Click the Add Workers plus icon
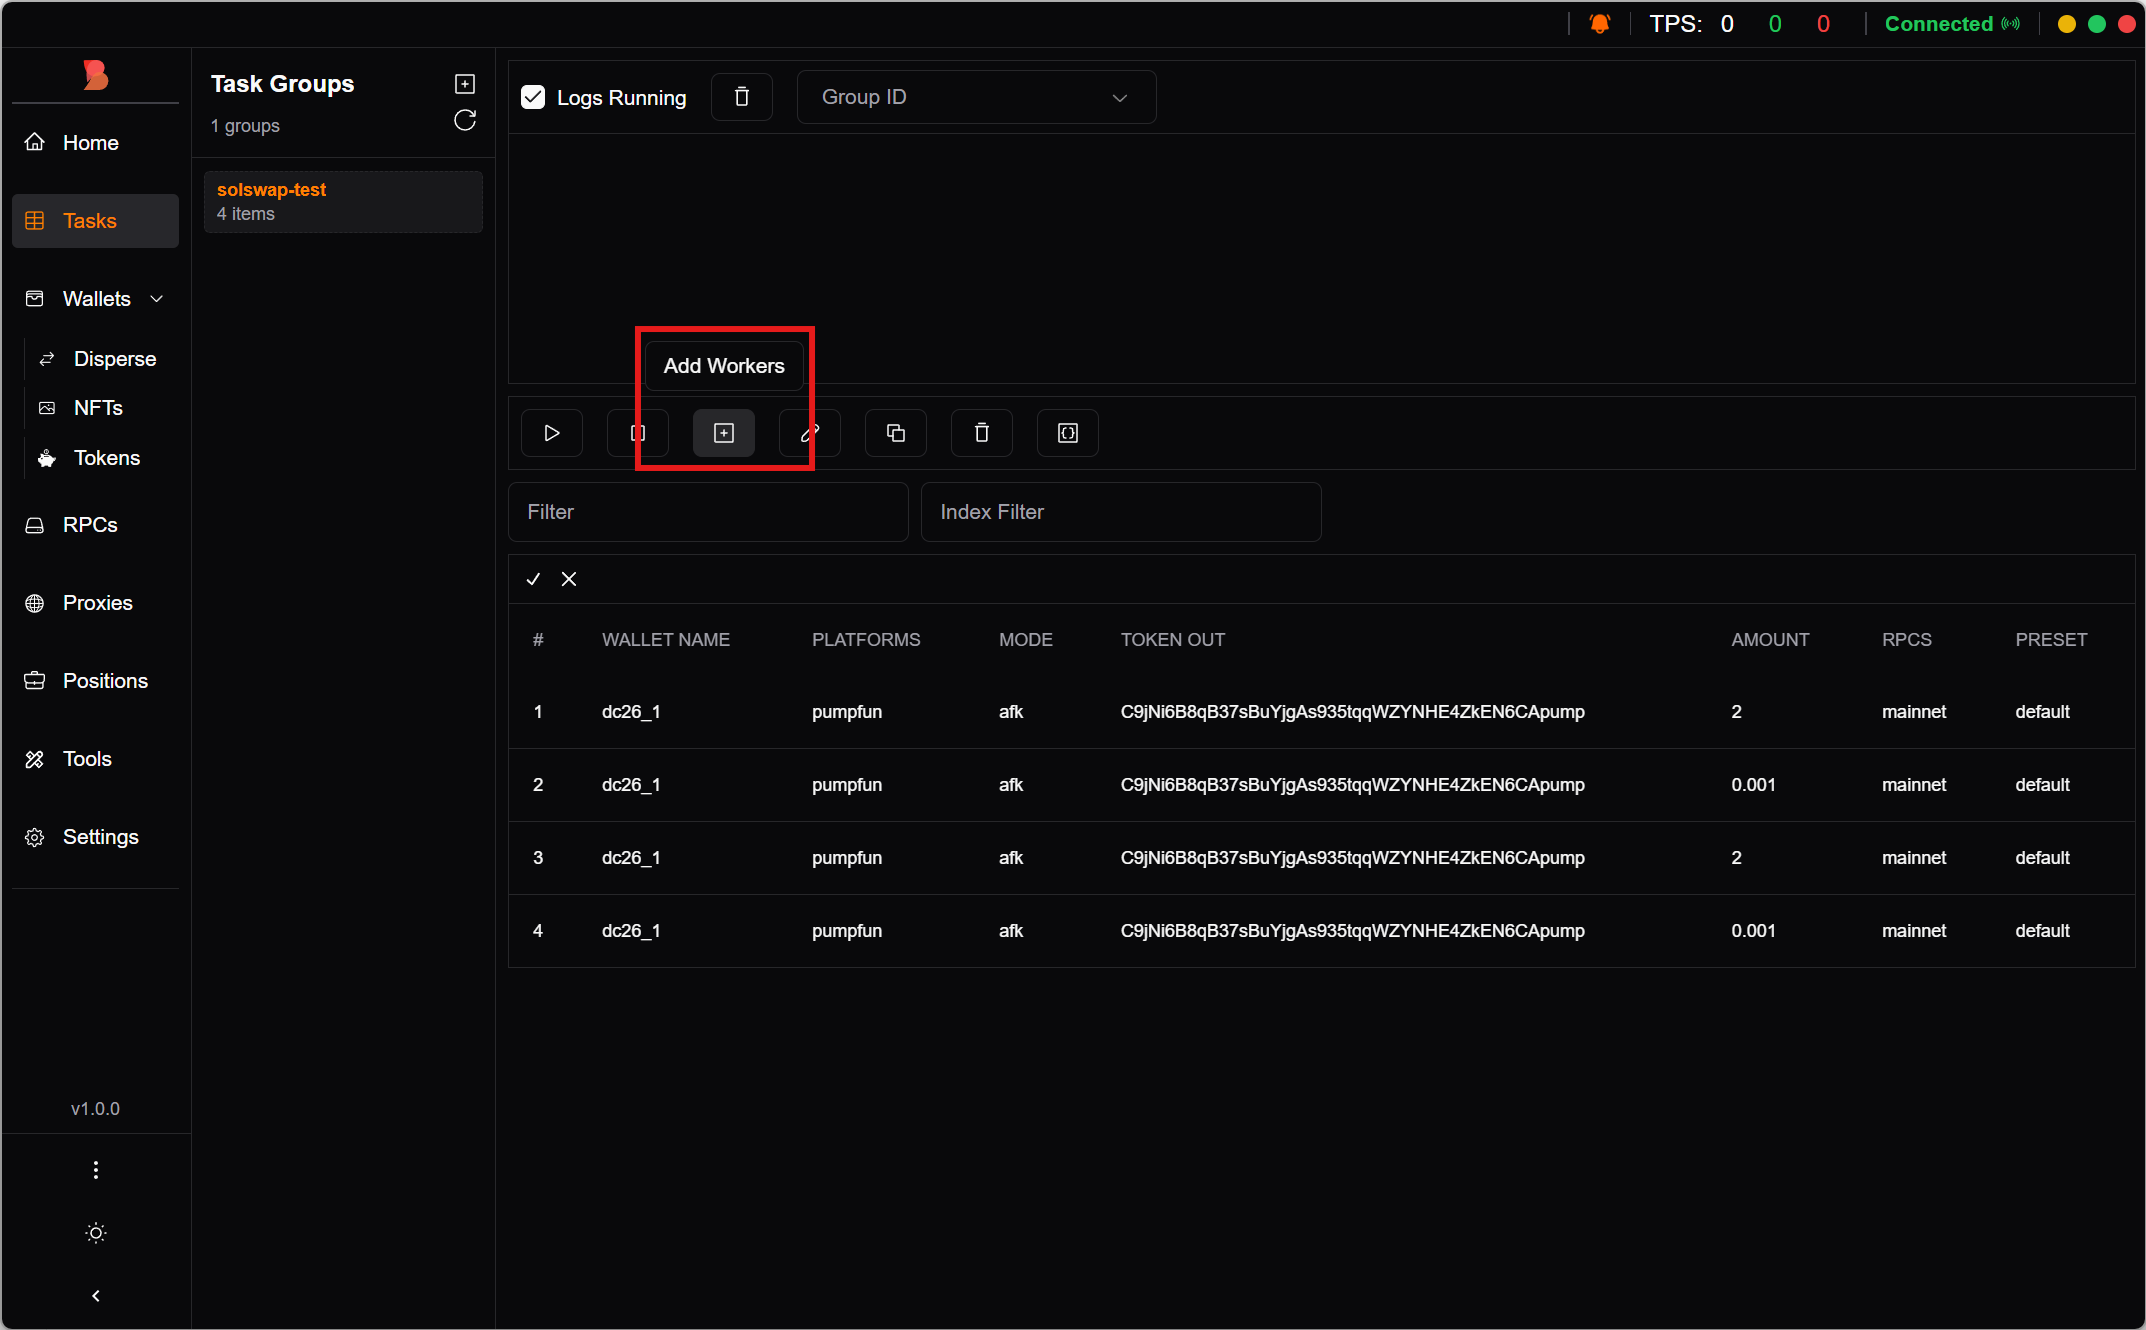Viewport: 2146px width, 1330px height. coord(723,433)
